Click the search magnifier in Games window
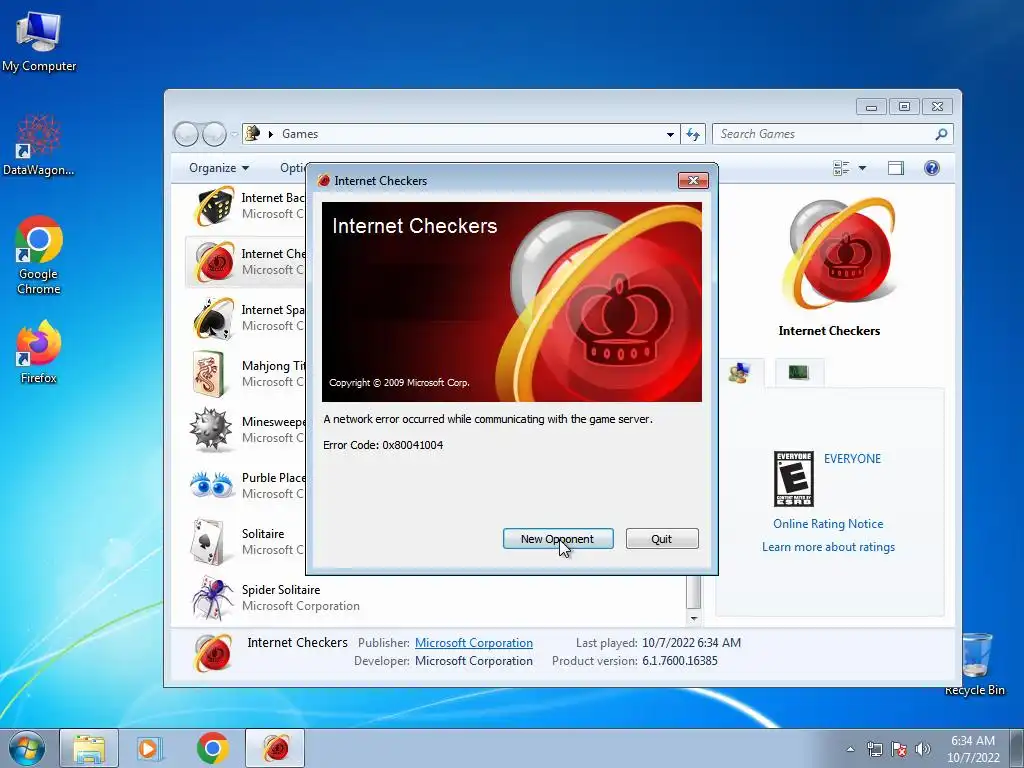 tap(941, 134)
